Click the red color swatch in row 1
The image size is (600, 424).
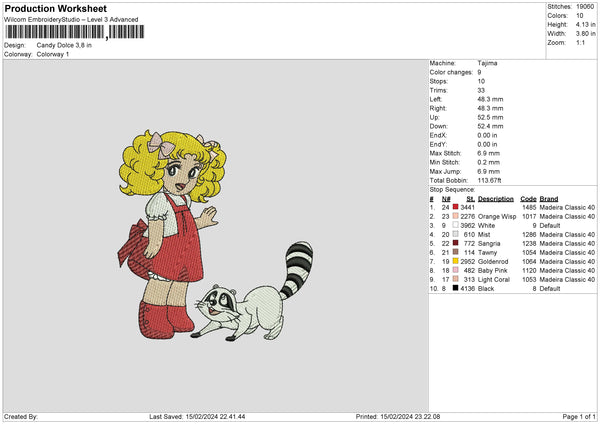click(x=455, y=207)
